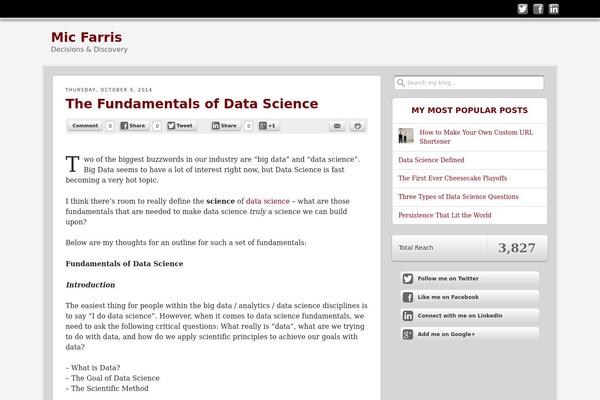600x400 pixels.
Task: Click the Google +1 share button
Action: click(x=267, y=126)
